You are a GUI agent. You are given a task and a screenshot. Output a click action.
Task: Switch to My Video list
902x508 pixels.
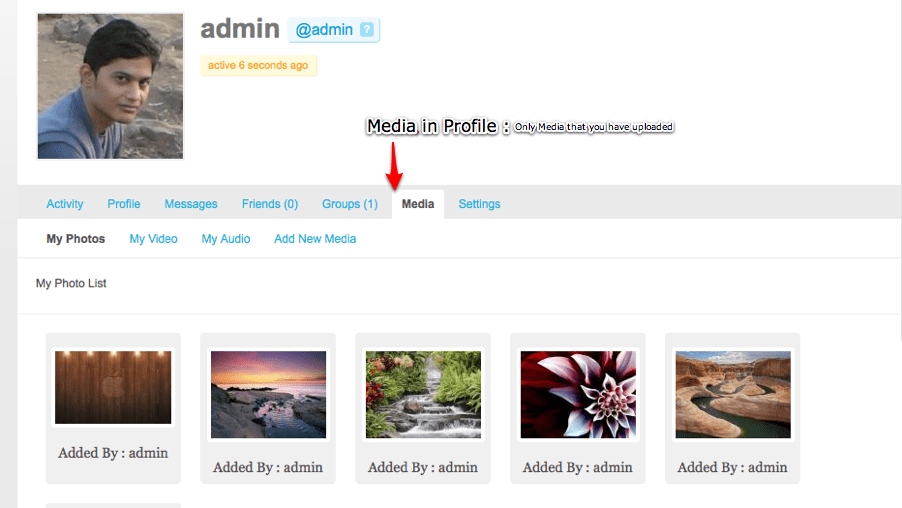(x=154, y=239)
